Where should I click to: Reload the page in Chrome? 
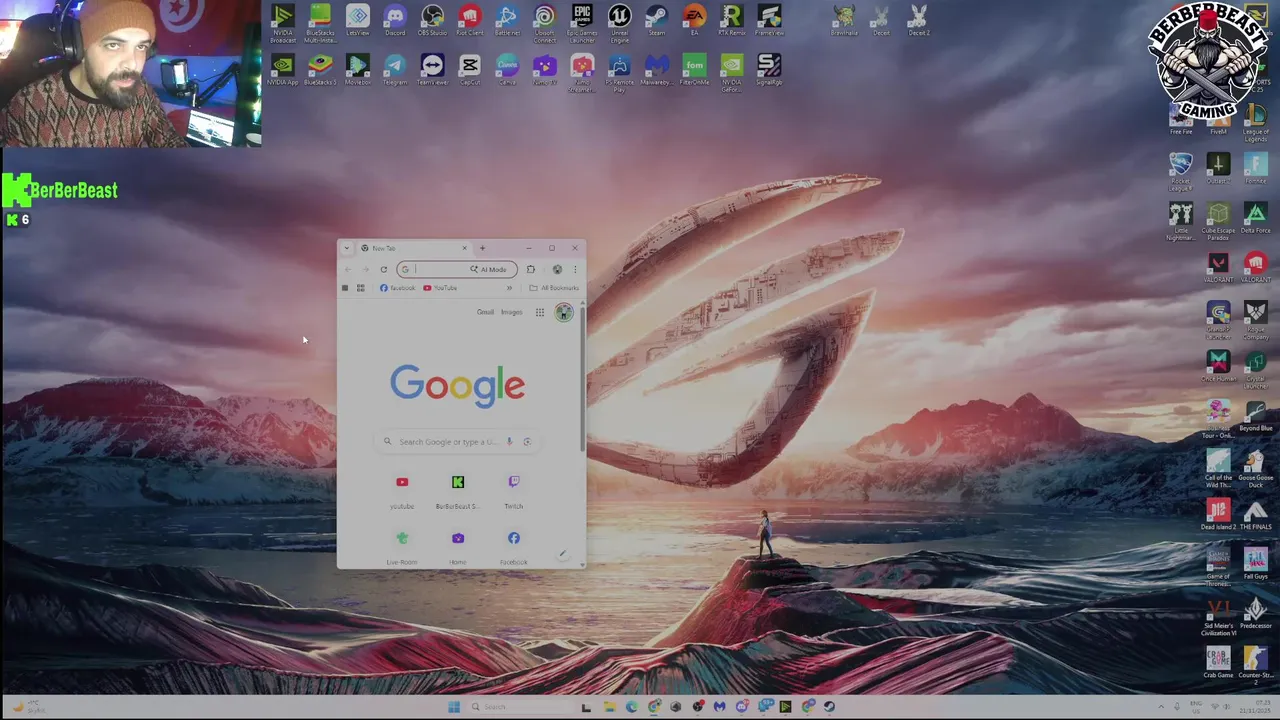click(x=383, y=269)
